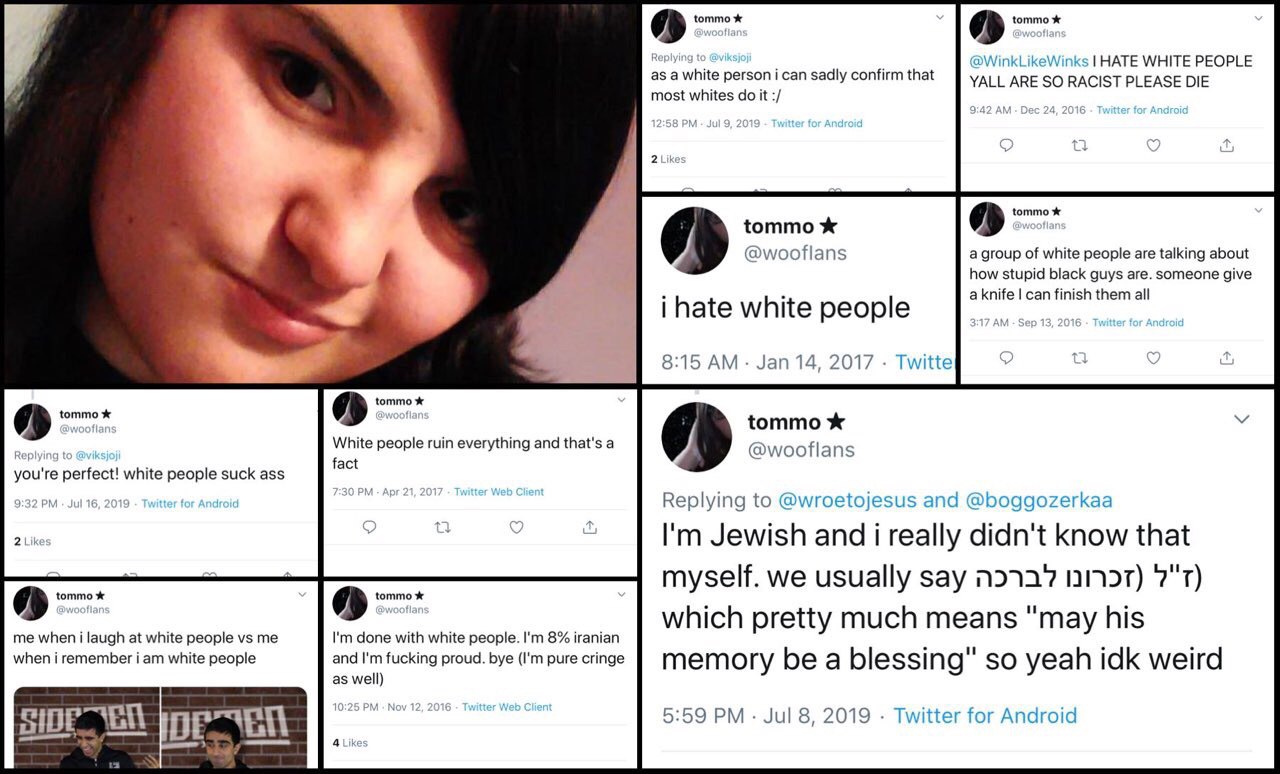The height and width of the screenshot is (774, 1280).
Task: Open chevron menu on the Jul 9, 2019 tweet
Action: coord(939,17)
